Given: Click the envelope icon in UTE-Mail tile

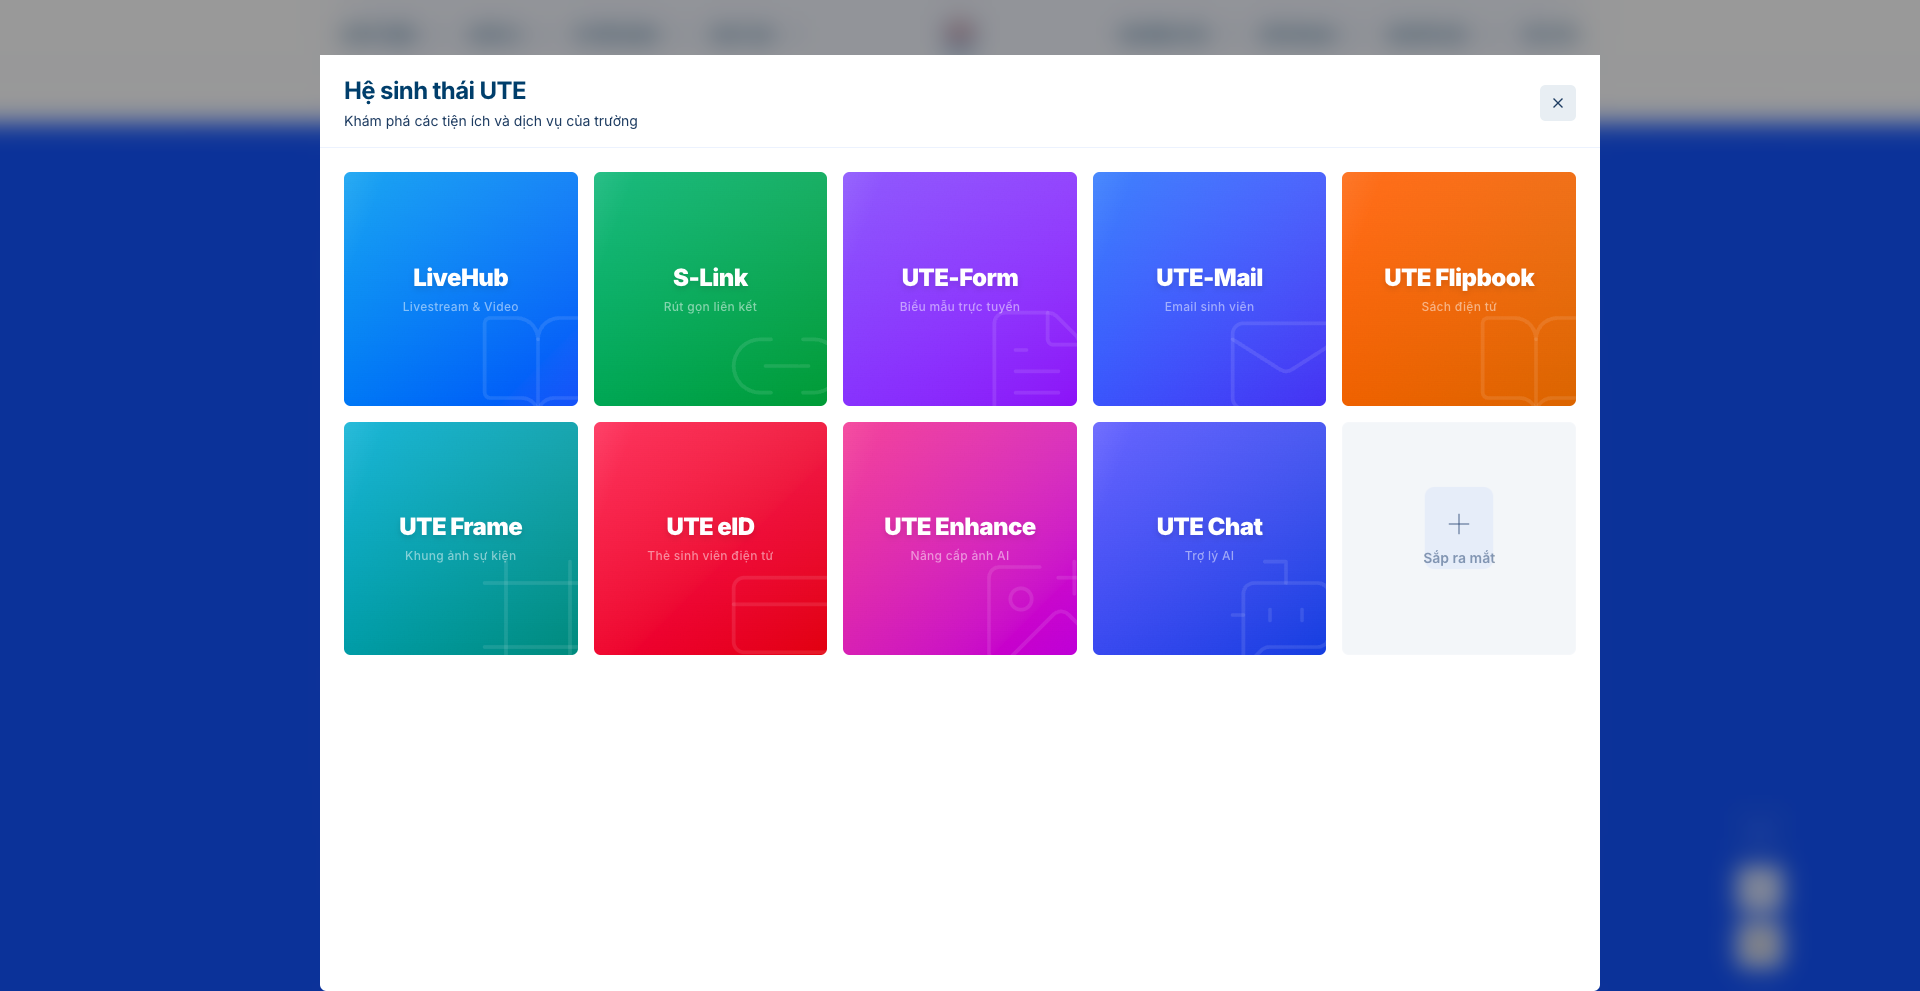Looking at the screenshot, I should [1278, 364].
